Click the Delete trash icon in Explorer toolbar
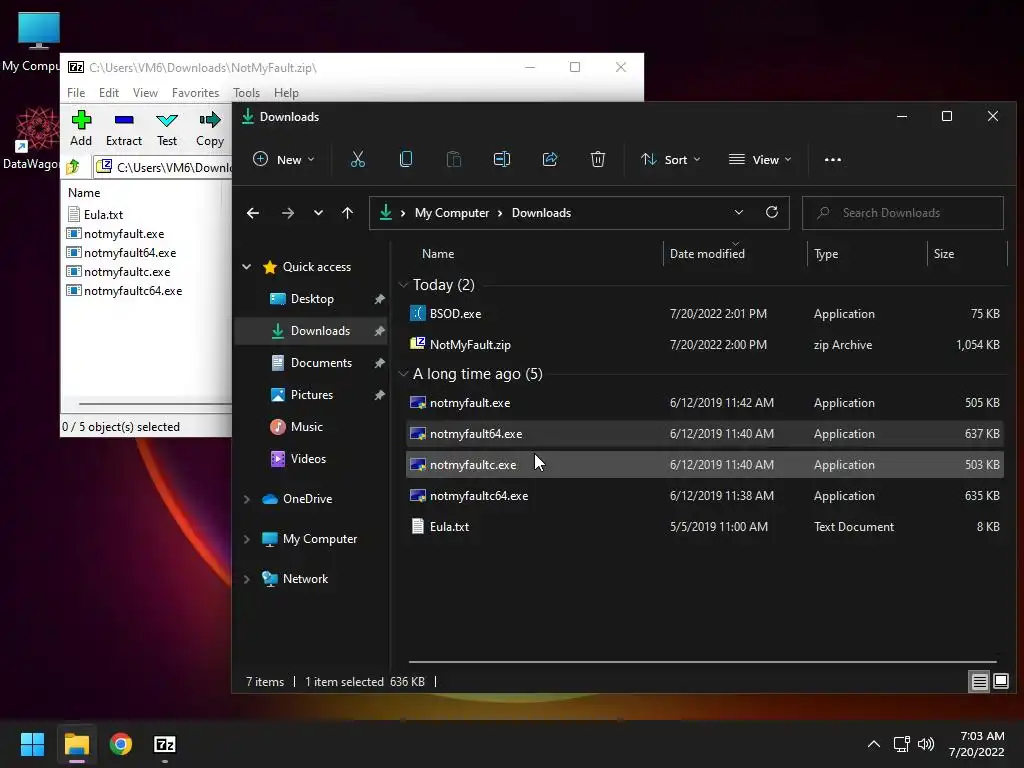The height and width of the screenshot is (768, 1024). click(x=598, y=159)
